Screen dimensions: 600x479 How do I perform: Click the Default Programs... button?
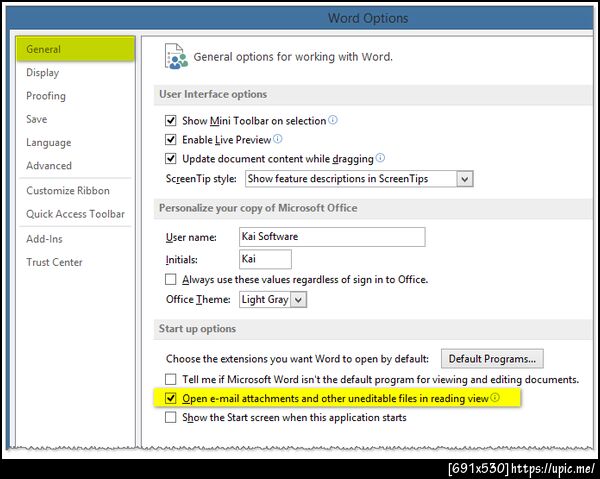click(492, 359)
